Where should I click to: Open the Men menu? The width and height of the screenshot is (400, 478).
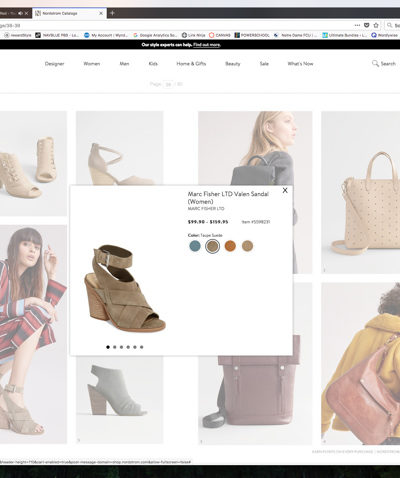tap(124, 64)
